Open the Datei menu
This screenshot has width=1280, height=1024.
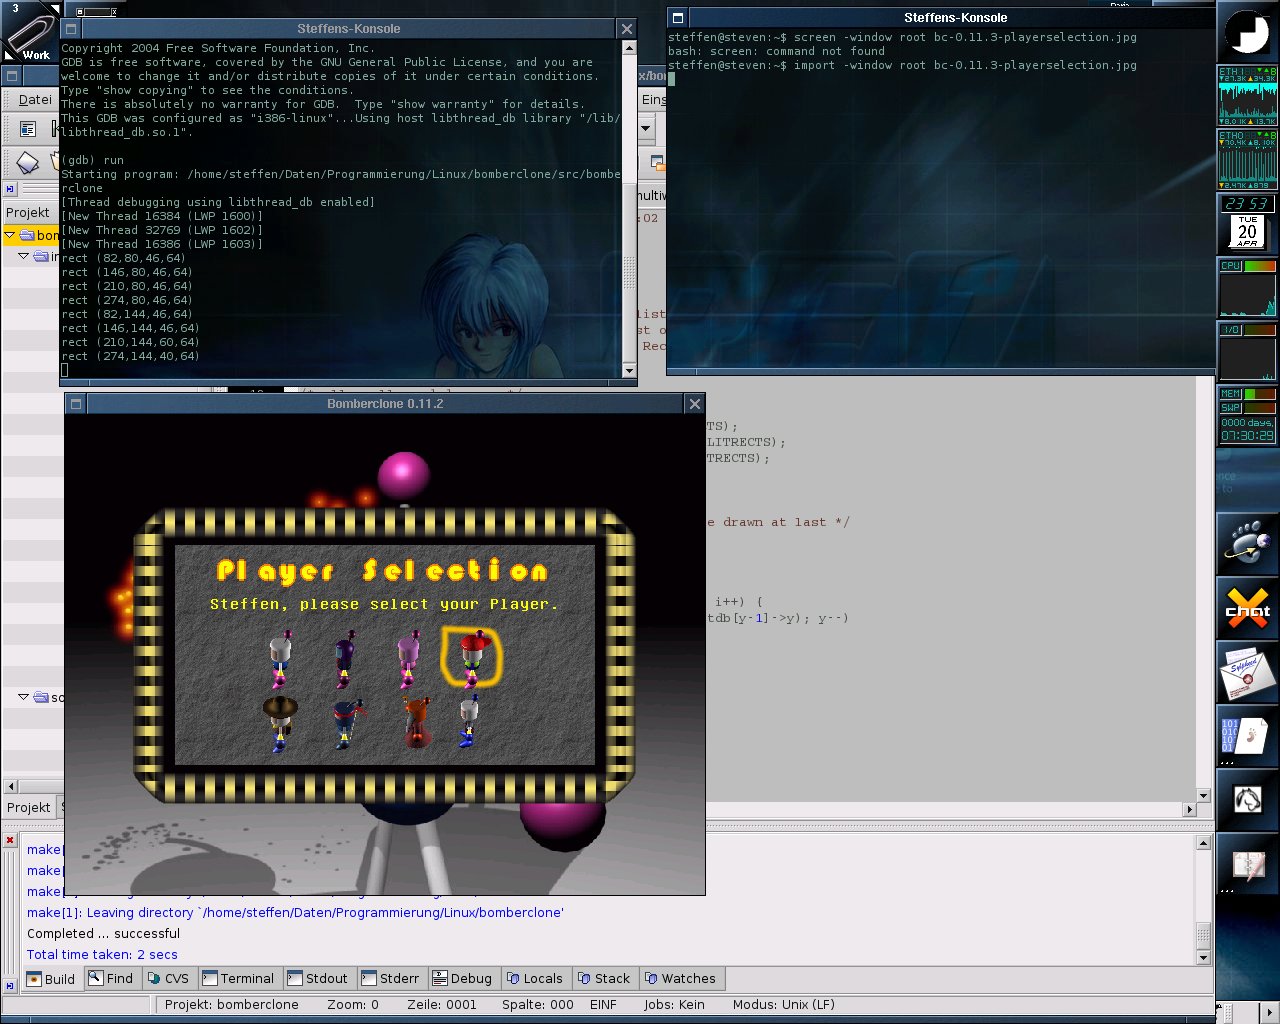(x=35, y=100)
